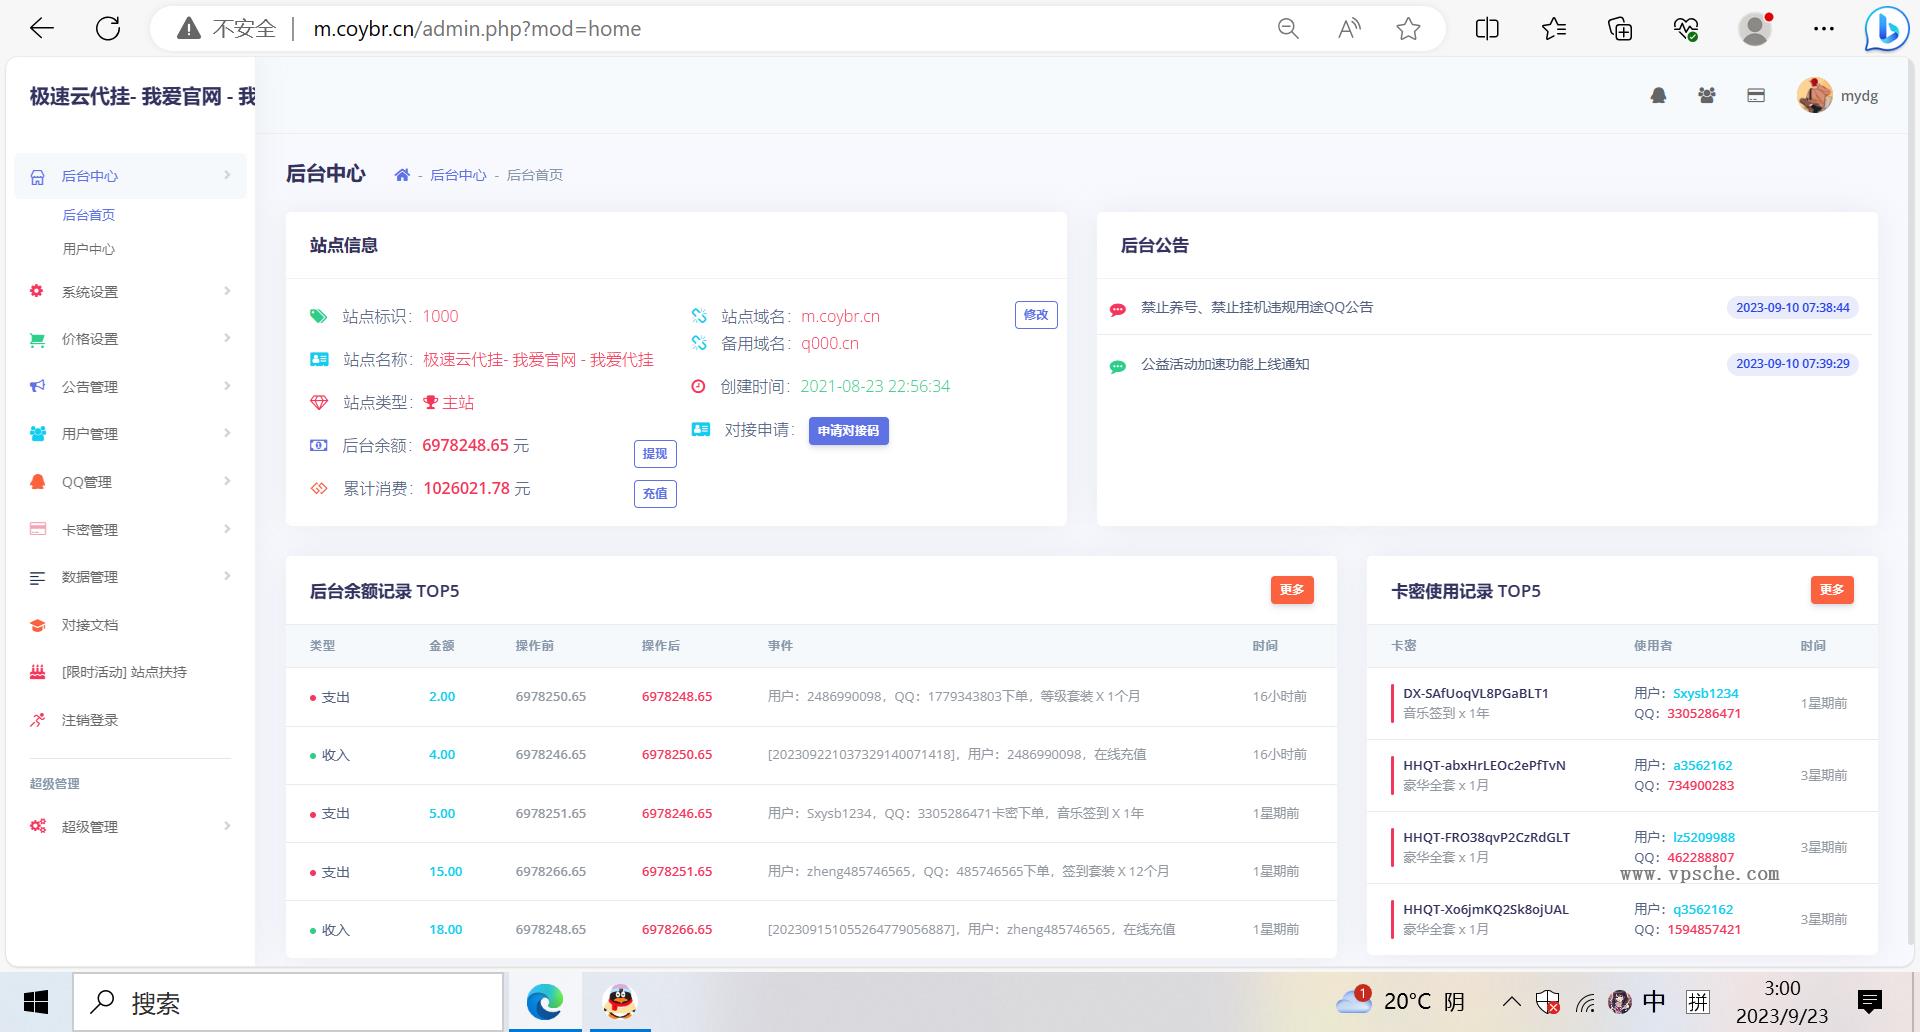Select the QQ管理 penguin icon
The height and width of the screenshot is (1032, 1920).
tap(36, 481)
